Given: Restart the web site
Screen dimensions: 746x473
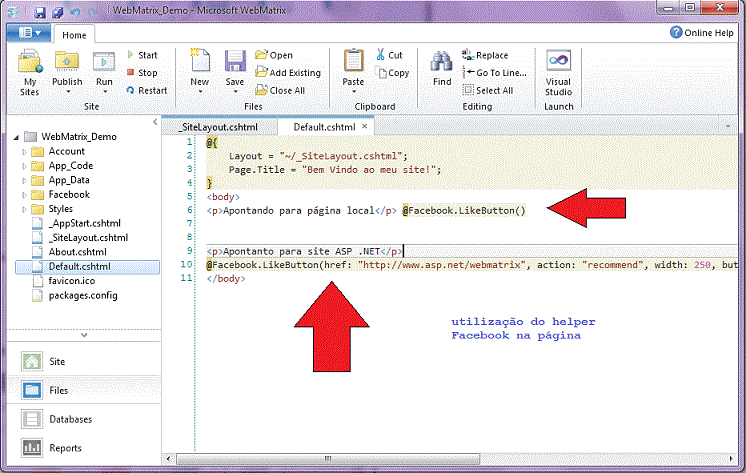Looking at the screenshot, I should point(147,90).
